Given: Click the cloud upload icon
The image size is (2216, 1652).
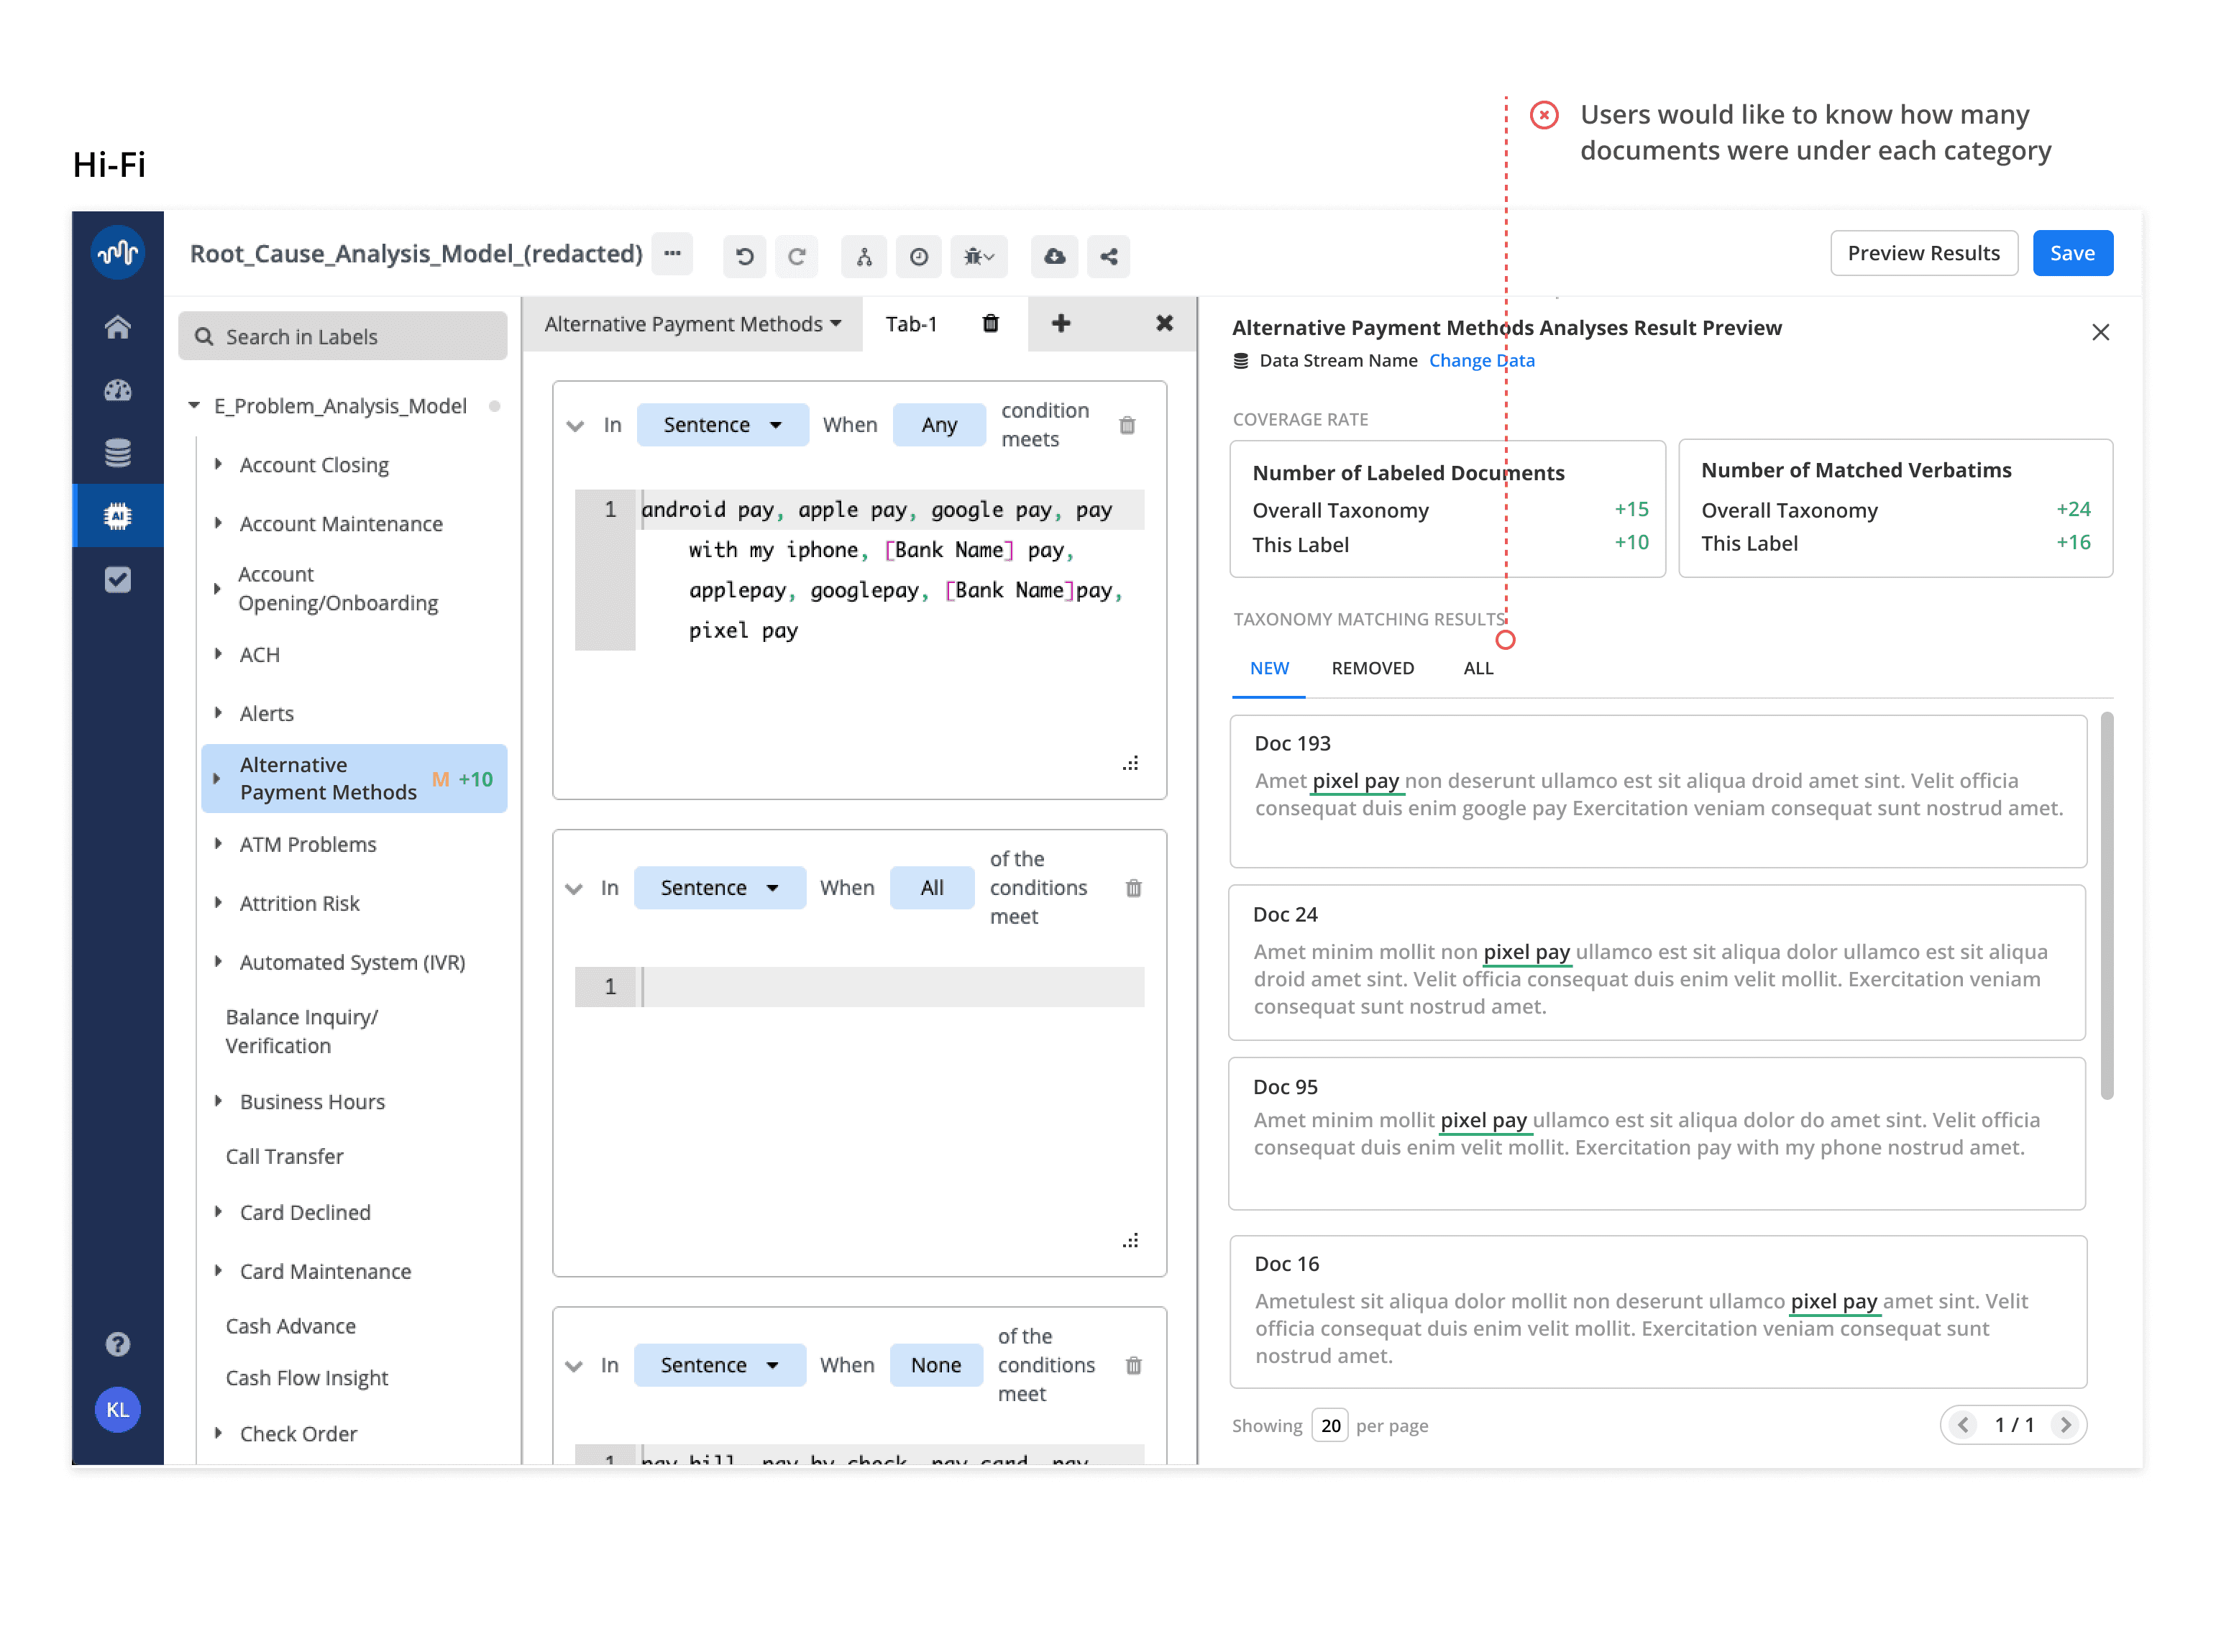Looking at the screenshot, I should pyautogui.click(x=1054, y=256).
